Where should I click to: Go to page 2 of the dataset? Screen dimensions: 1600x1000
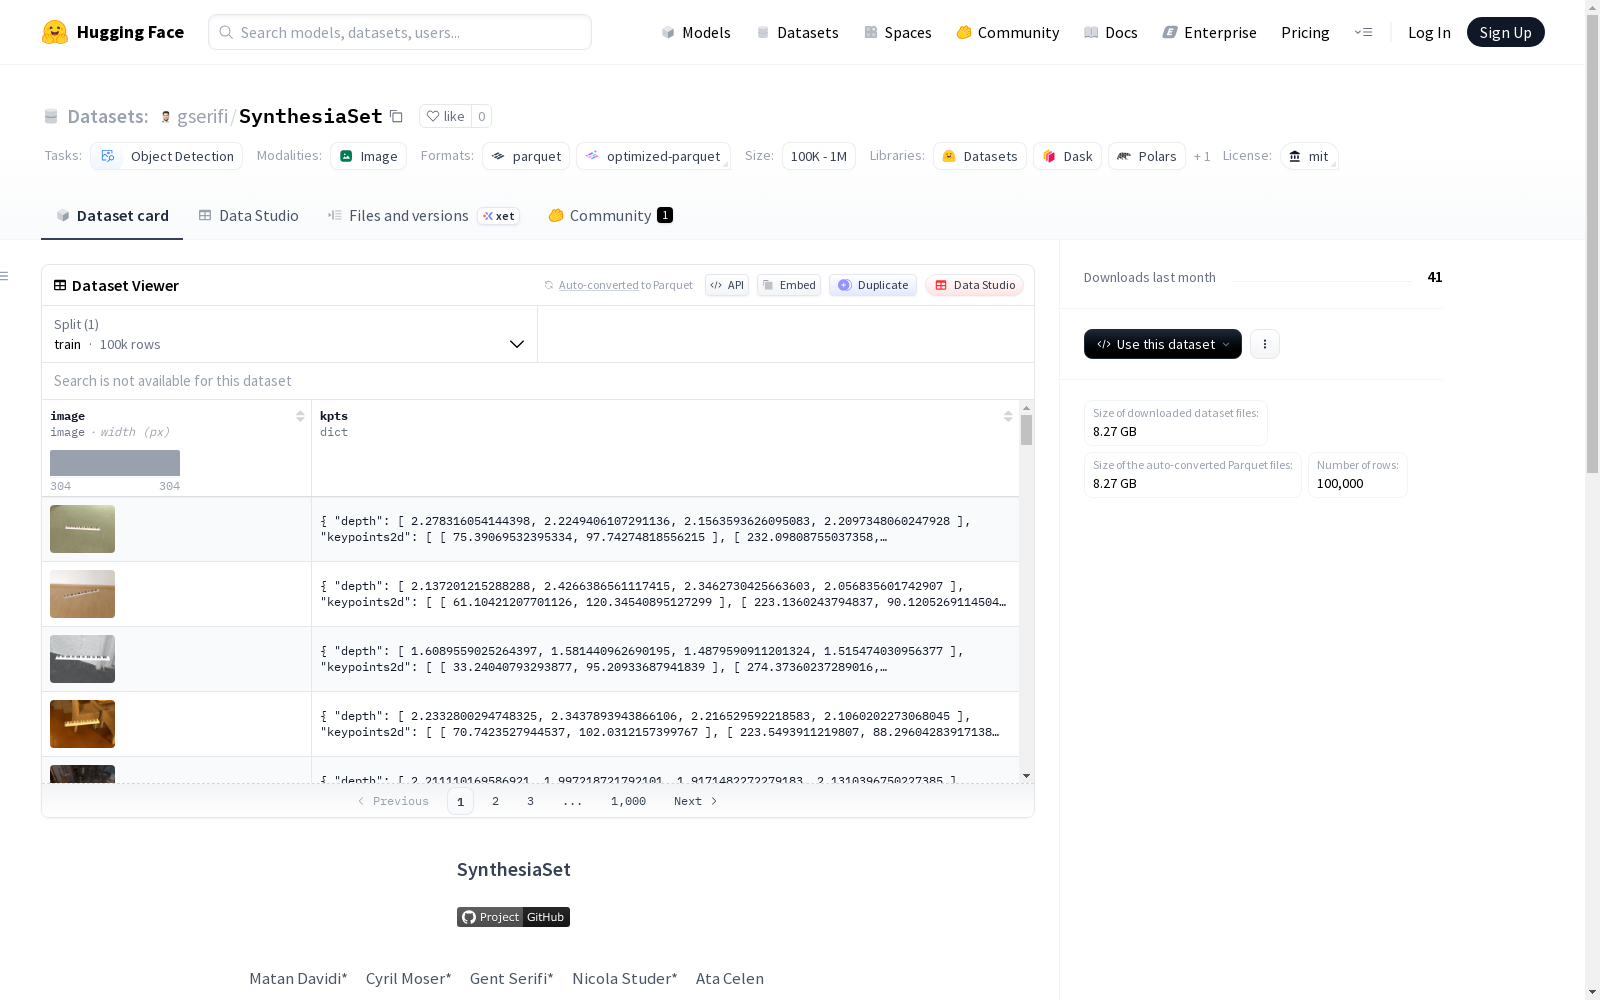[495, 801]
